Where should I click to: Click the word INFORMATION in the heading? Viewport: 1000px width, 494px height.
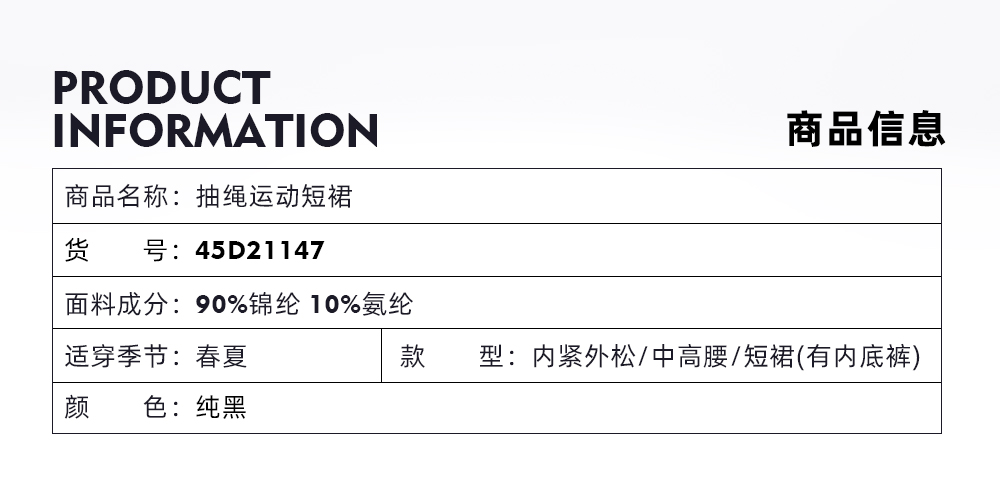(215, 130)
